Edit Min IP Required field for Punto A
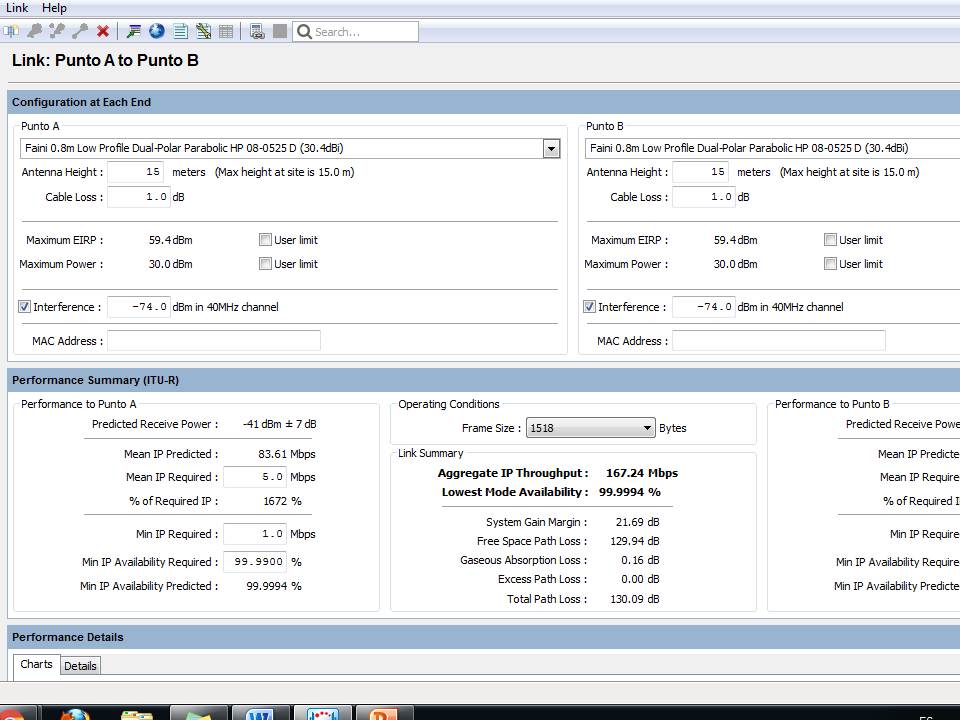Image resolution: width=960 pixels, height=720 pixels. (x=255, y=534)
